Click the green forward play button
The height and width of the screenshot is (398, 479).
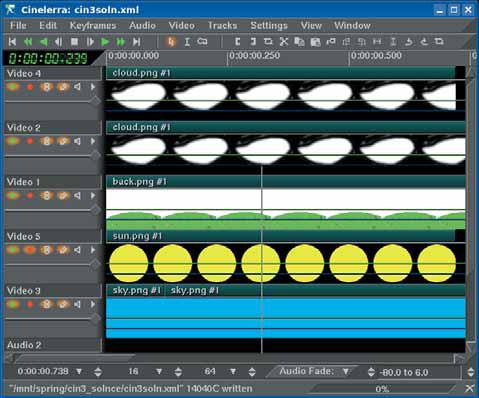(x=105, y=42)
